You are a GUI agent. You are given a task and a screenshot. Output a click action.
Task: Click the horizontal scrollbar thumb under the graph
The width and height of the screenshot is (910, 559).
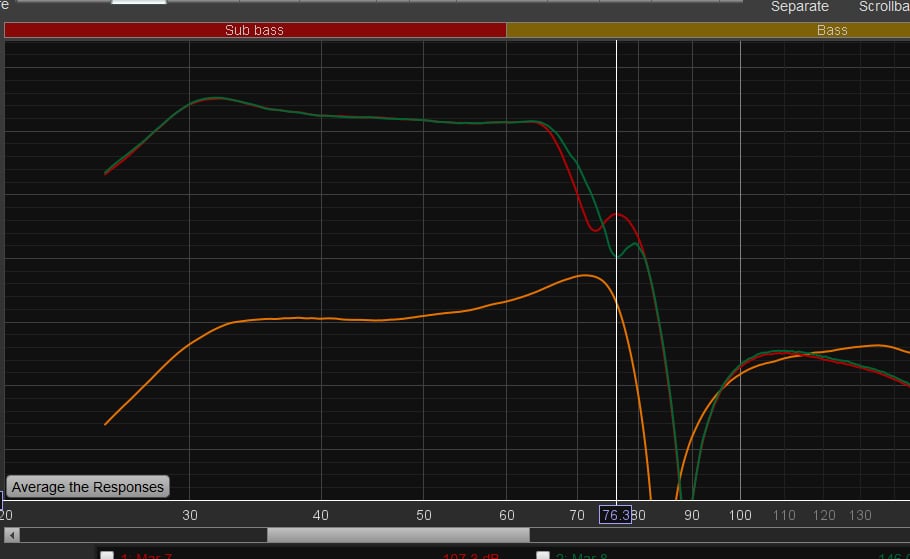(x=398, y=535)
